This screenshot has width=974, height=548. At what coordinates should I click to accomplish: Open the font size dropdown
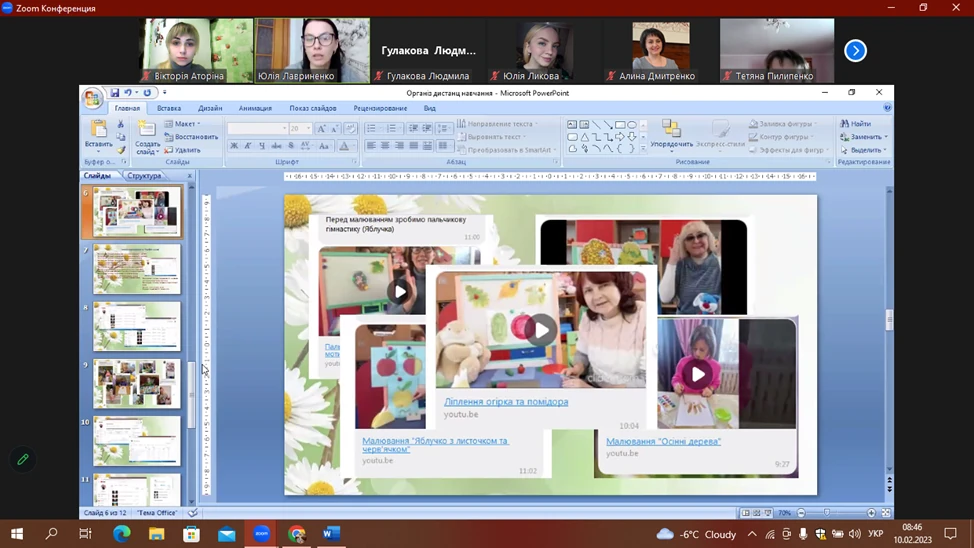(308, 128)
